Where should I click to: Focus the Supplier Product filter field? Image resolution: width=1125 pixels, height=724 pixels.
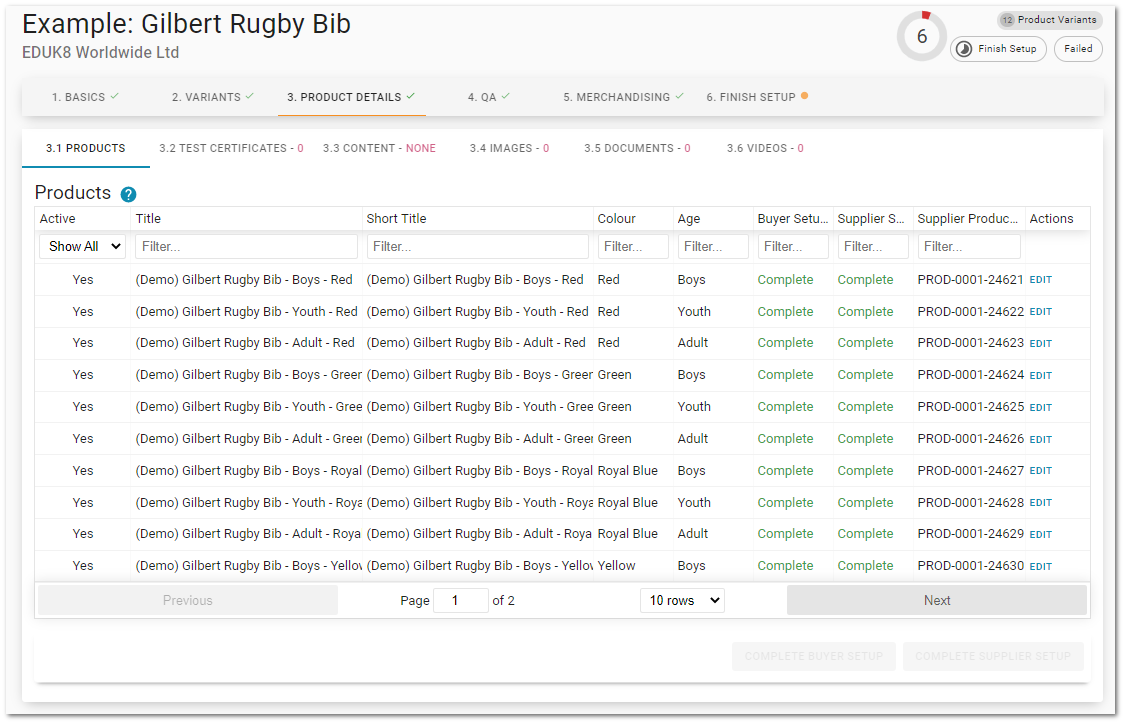[969, 247]
